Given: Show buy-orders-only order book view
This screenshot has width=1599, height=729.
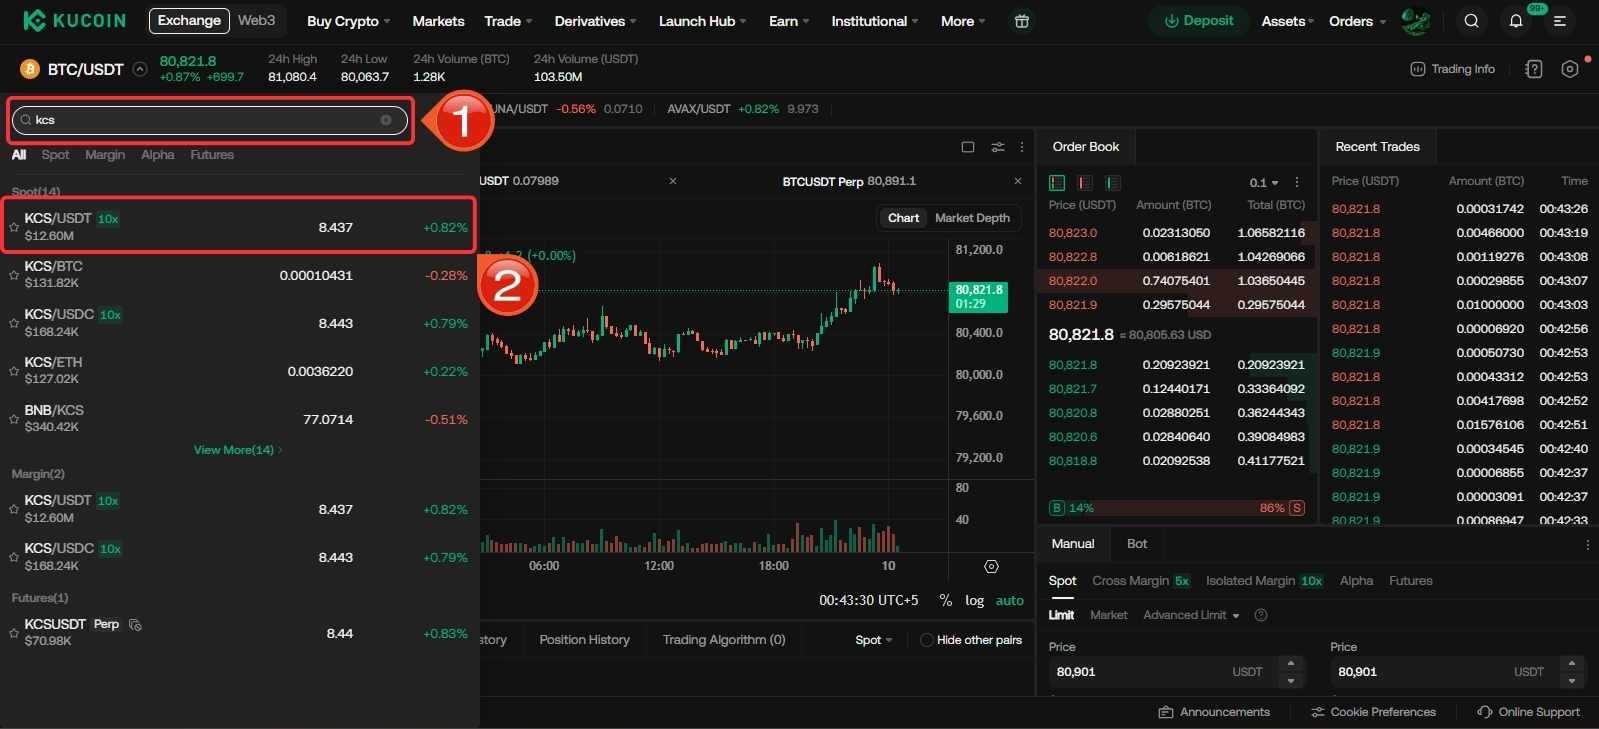Looking at the screenshot, I should point(1113,183).
